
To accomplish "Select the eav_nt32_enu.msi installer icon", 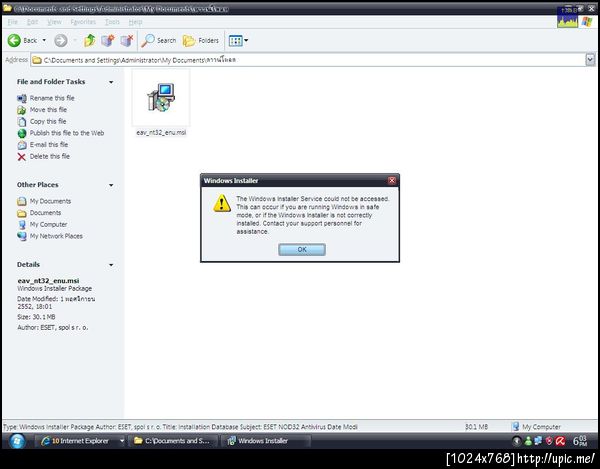I will tap(161, 97).
